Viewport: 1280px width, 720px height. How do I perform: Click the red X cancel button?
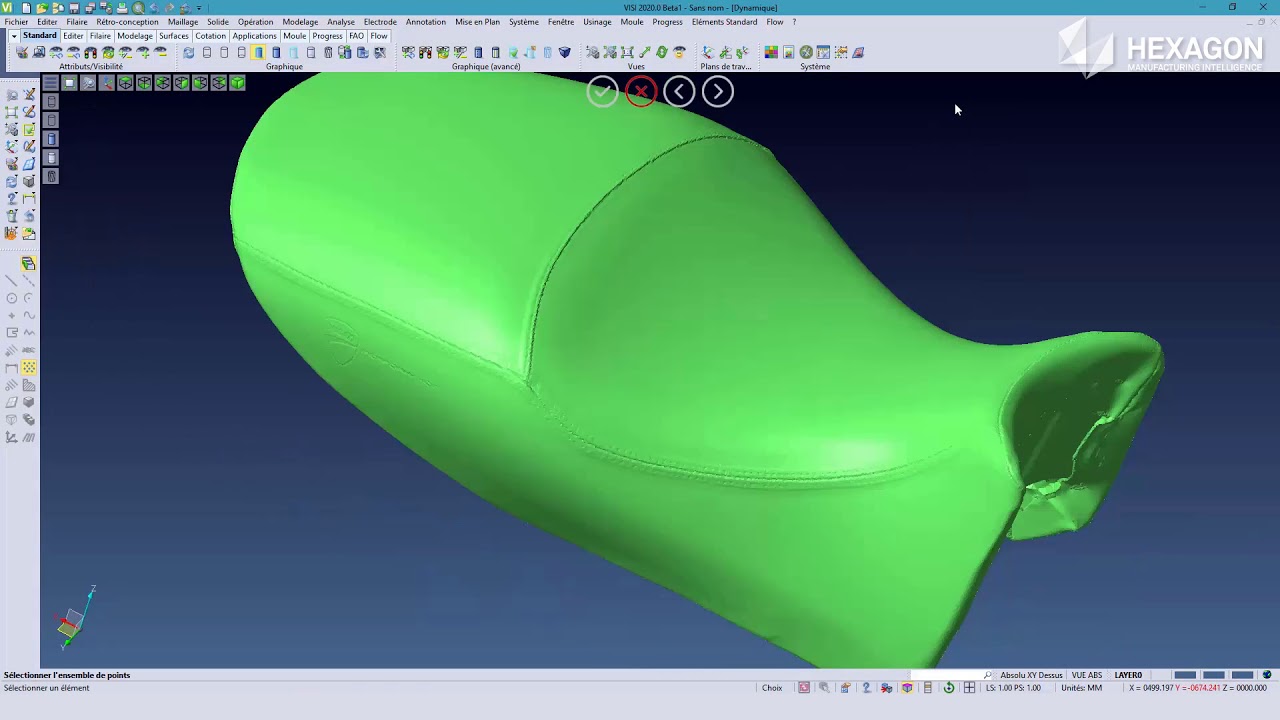click(x=641, y=92)
